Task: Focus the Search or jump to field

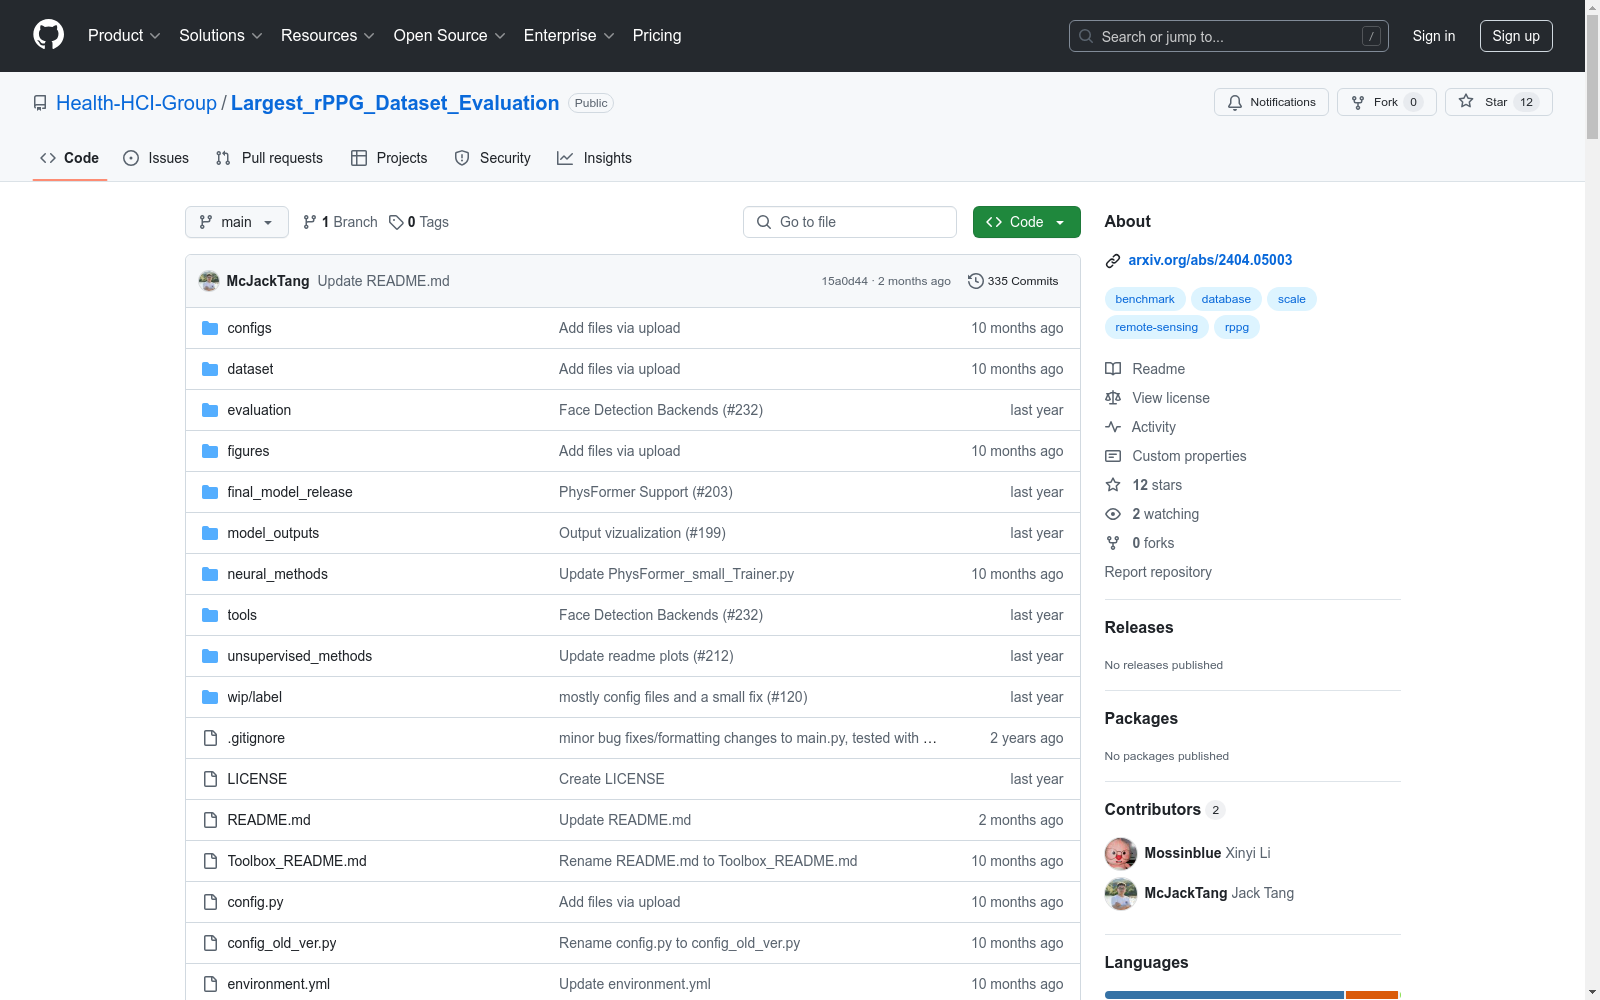Action: (x=1228, y=36)
